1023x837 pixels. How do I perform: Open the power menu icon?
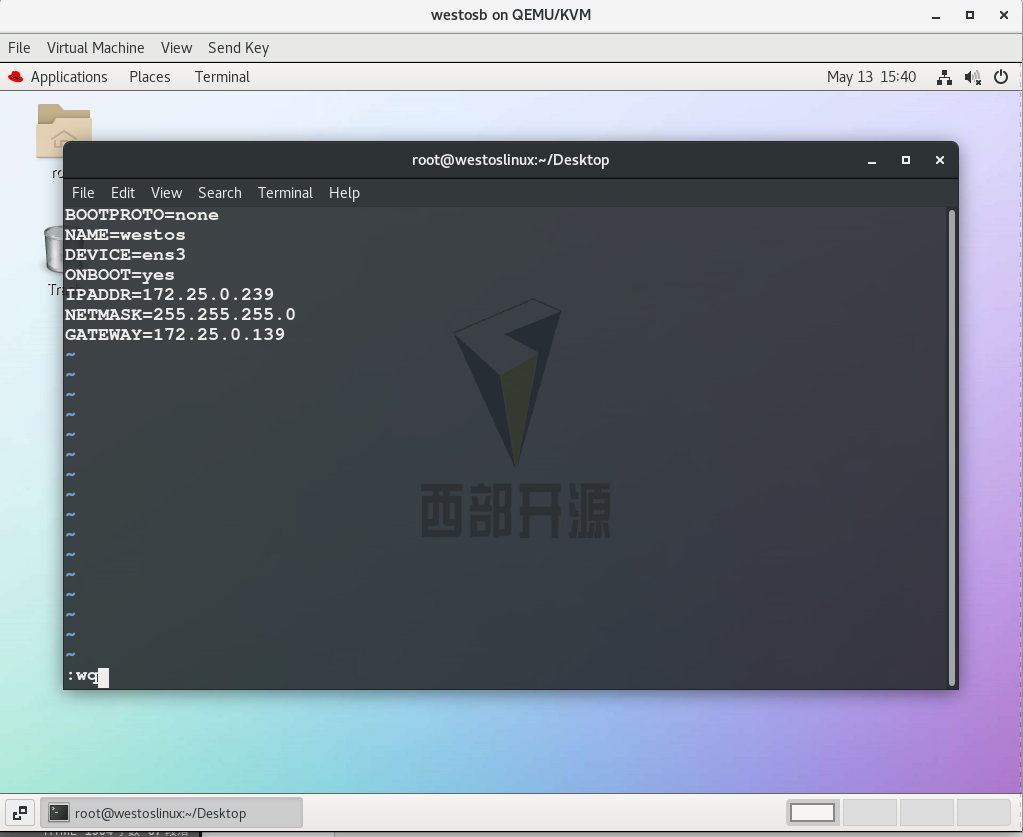1001,77
